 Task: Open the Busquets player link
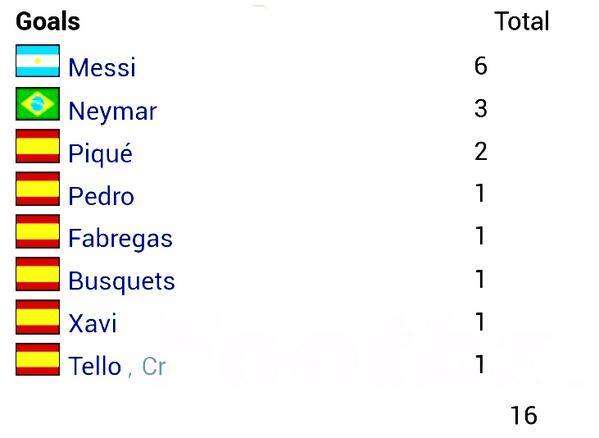(x=121, y=281)
